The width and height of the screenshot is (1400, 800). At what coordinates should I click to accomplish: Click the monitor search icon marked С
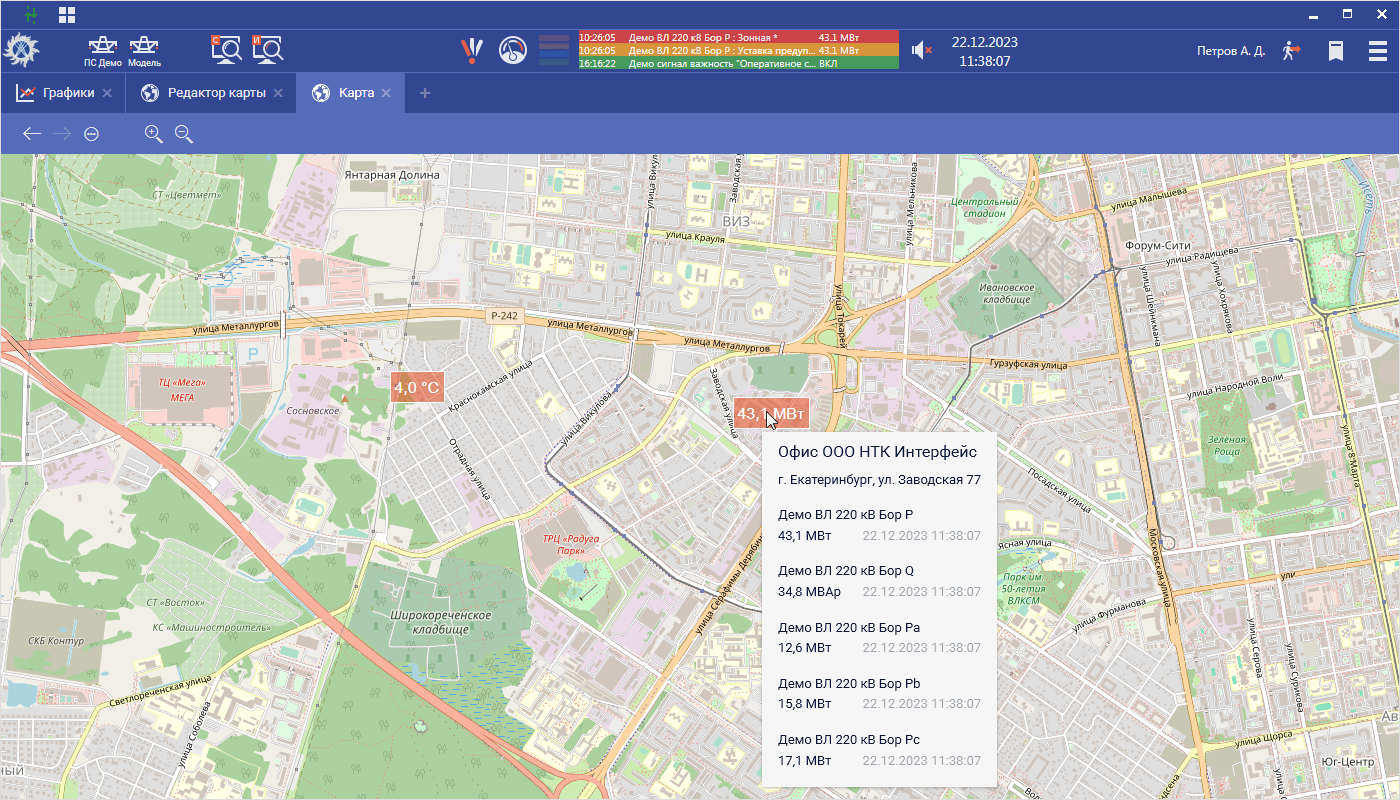click(x=226, y=48)
